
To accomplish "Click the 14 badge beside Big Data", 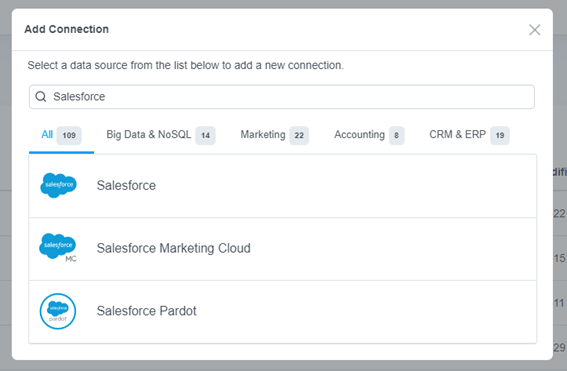I will pos(205,135).
